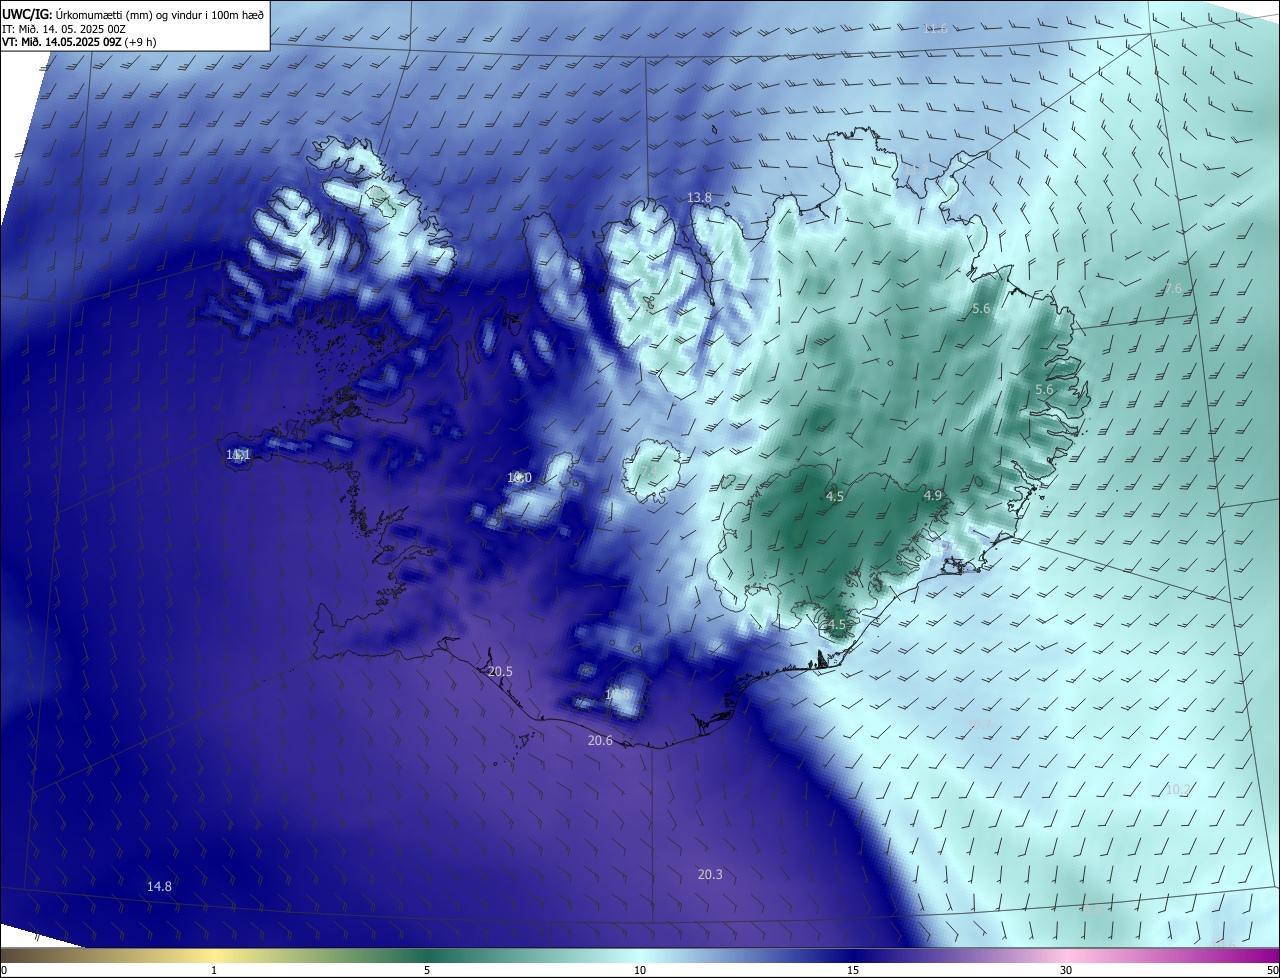The width and height of the screenshot is (1280, 978).
Task: Click the 'VT: Mið. 14.05.2025 09Z (+9 h)' line
Action: pos(79,42)
